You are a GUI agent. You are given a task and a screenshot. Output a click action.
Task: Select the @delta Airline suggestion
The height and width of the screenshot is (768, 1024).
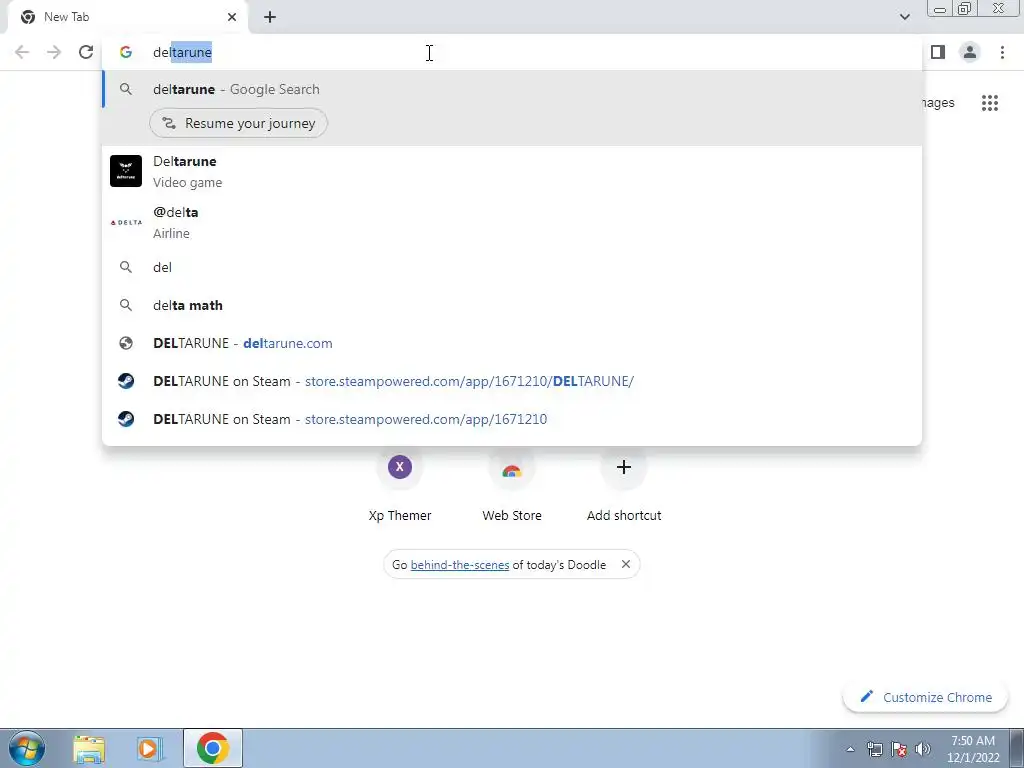coord(512,223)
